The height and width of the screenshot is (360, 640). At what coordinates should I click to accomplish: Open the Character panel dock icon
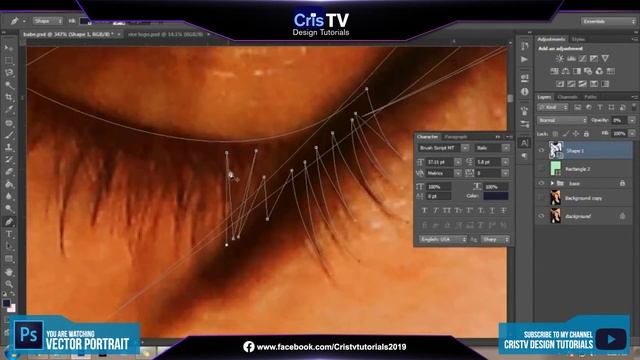pyautogui.click(x=524, y=143)
